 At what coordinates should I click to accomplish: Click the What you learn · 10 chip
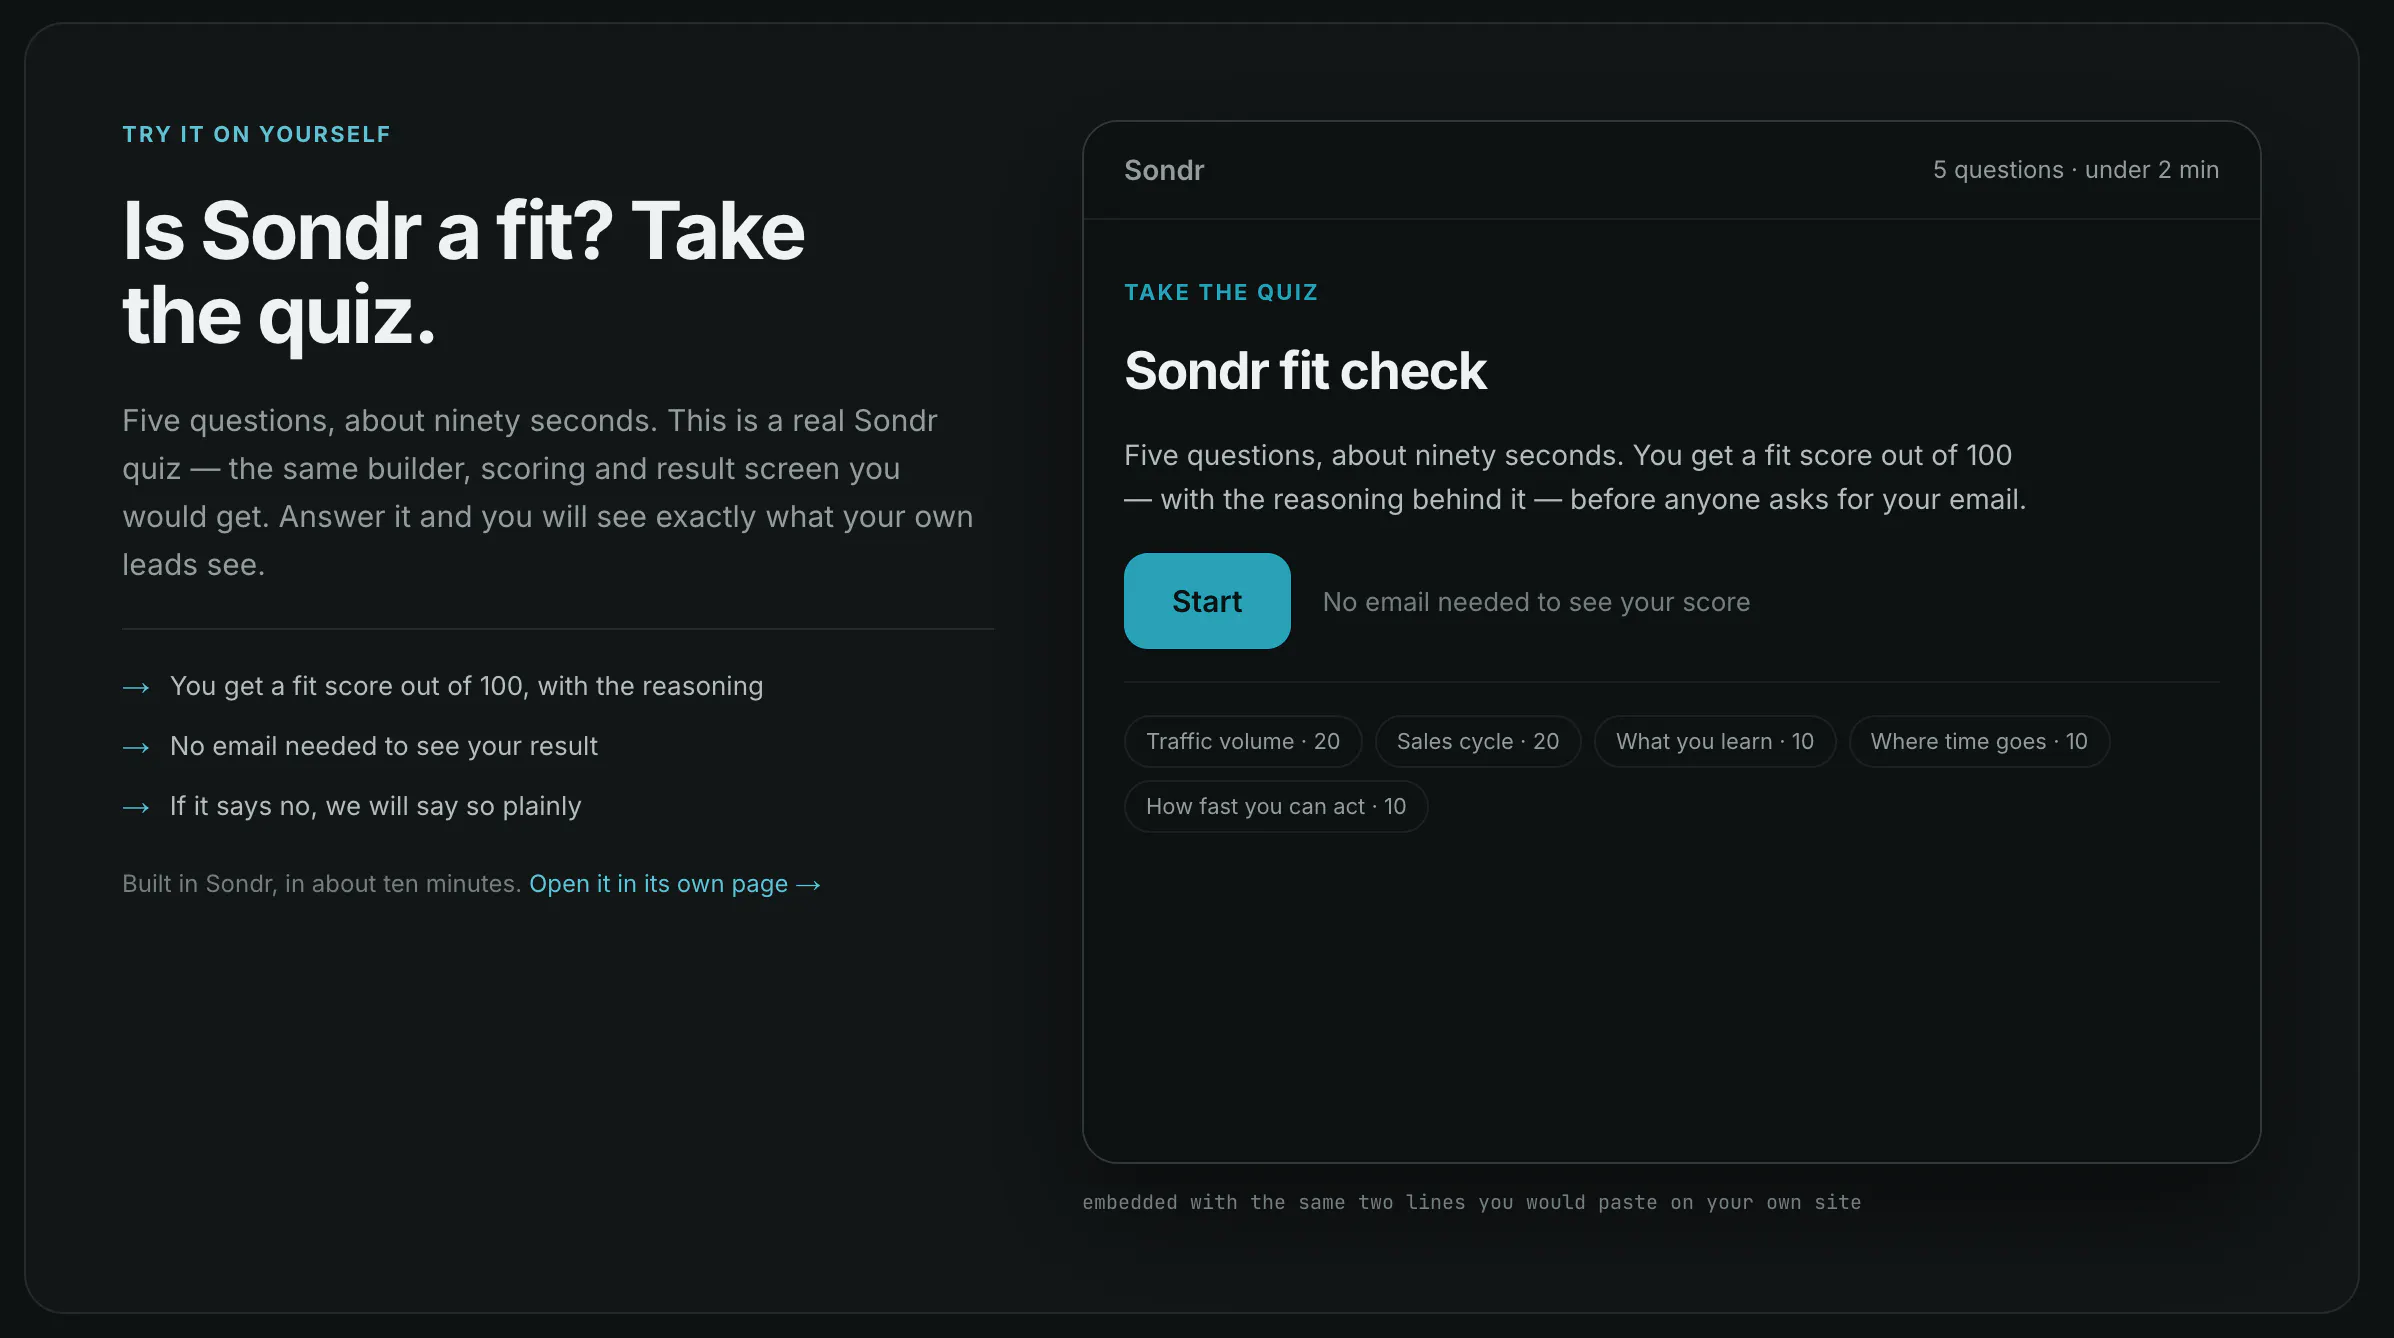coord(1715,742)
